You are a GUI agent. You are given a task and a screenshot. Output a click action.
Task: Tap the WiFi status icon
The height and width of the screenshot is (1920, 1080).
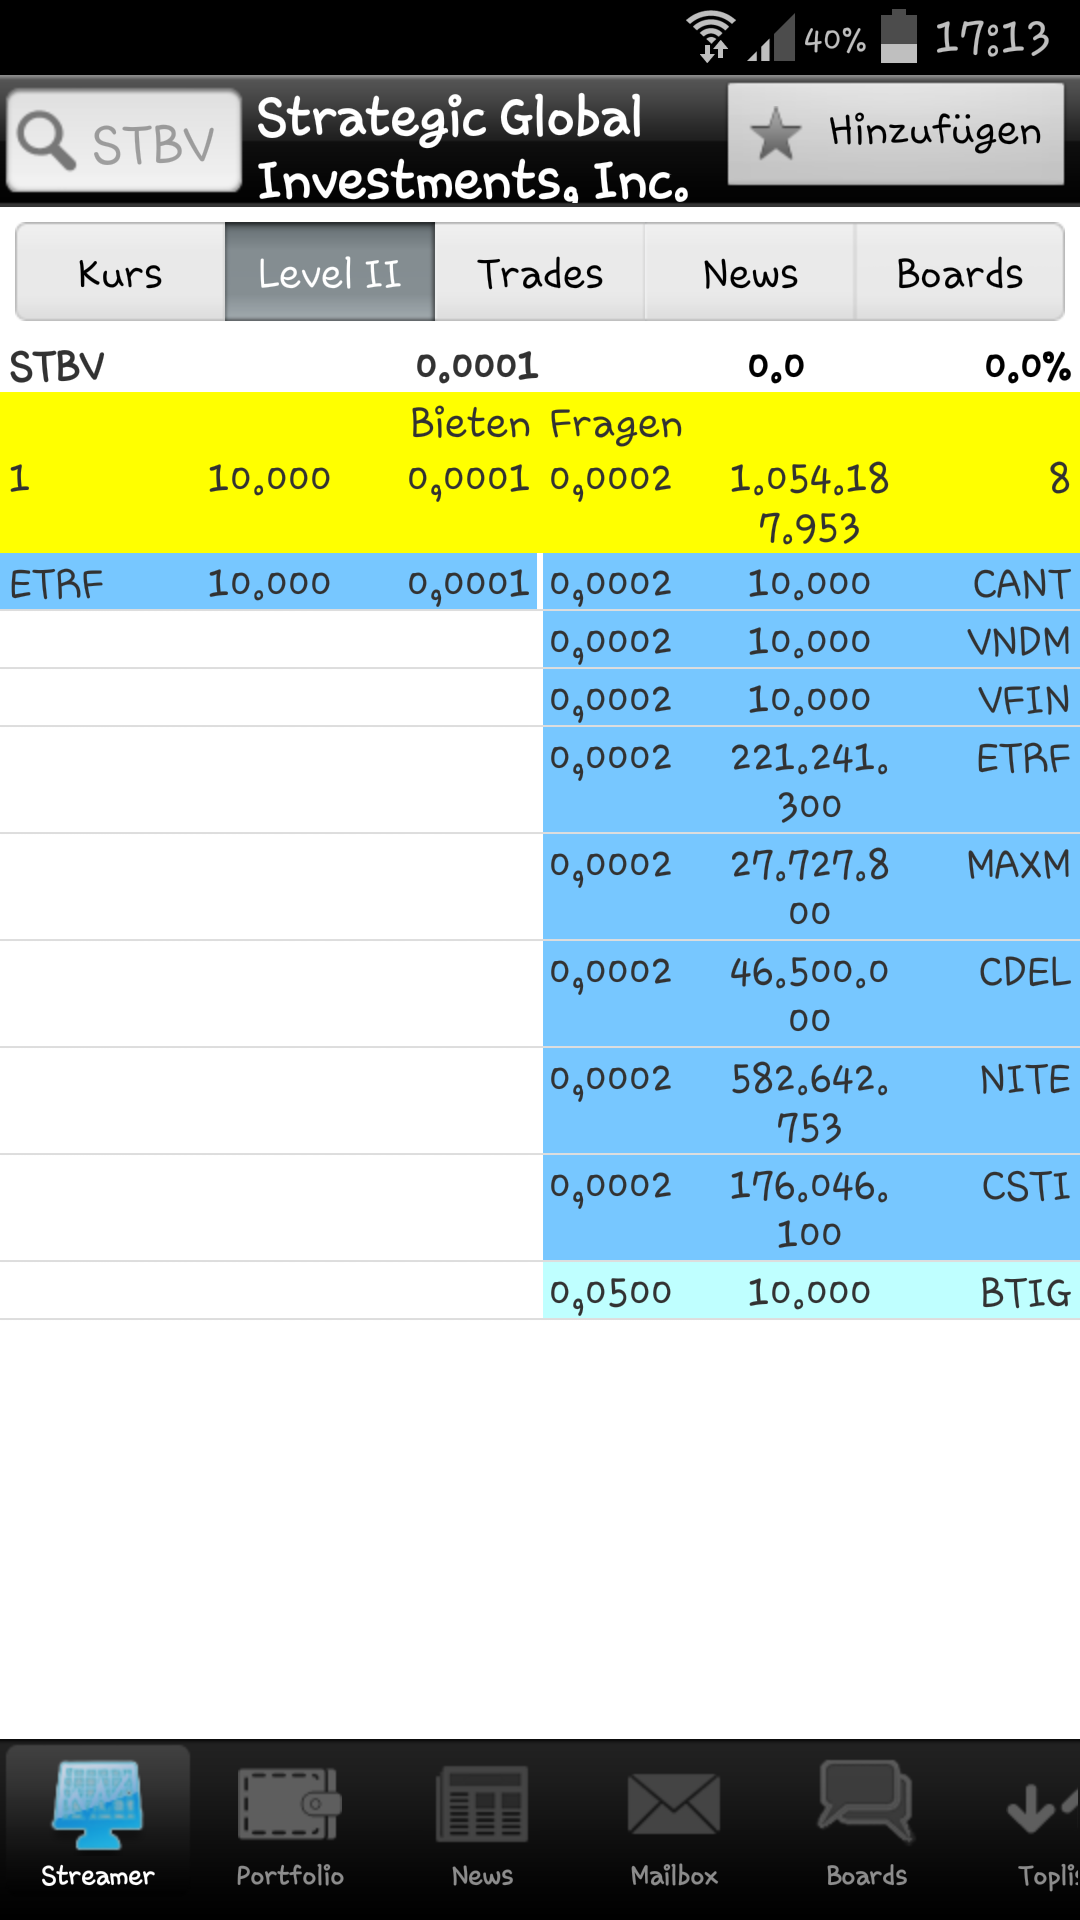(711, 37)
